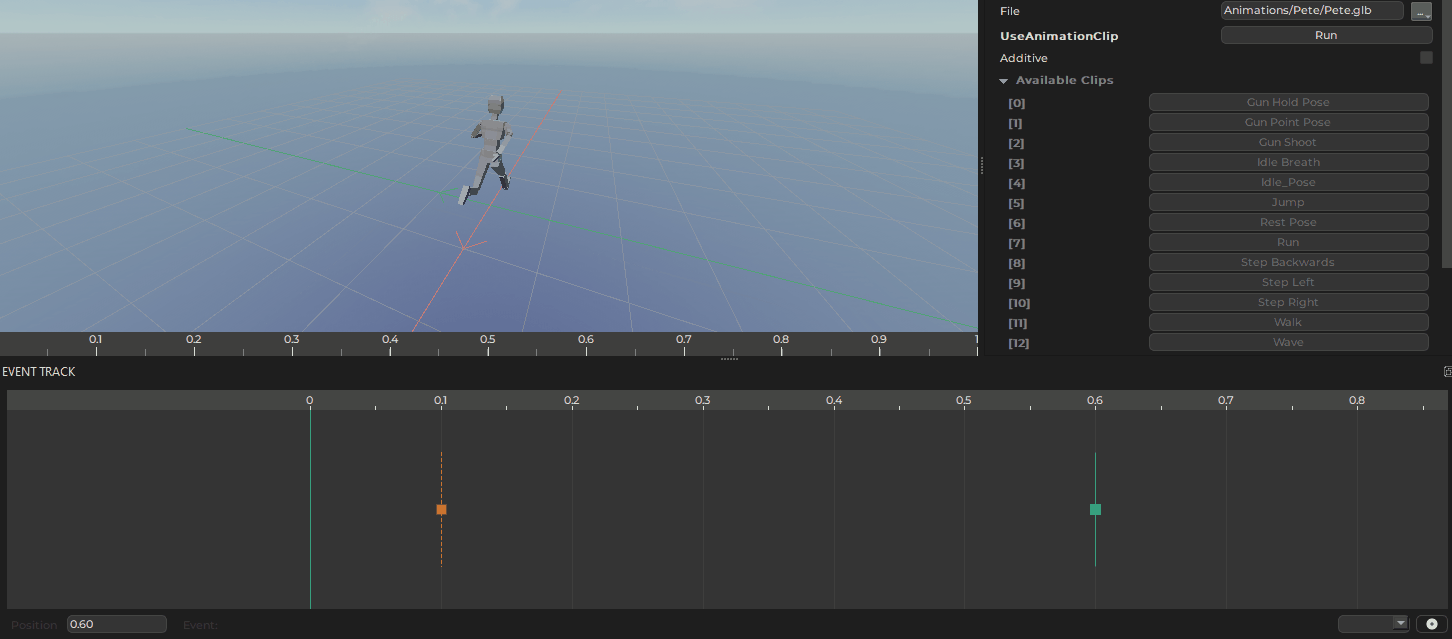Click the Event Track panel maximize icon

[1447, 371]
